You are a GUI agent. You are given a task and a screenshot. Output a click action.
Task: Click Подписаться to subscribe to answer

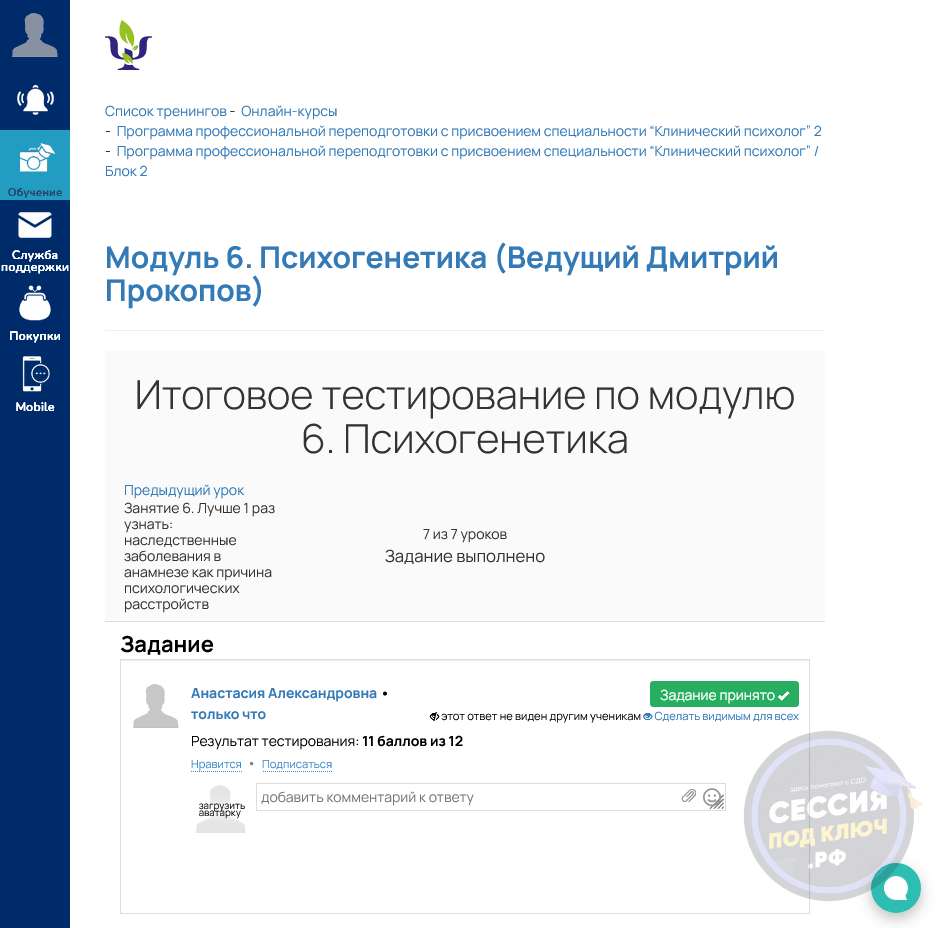click(296, 764)
